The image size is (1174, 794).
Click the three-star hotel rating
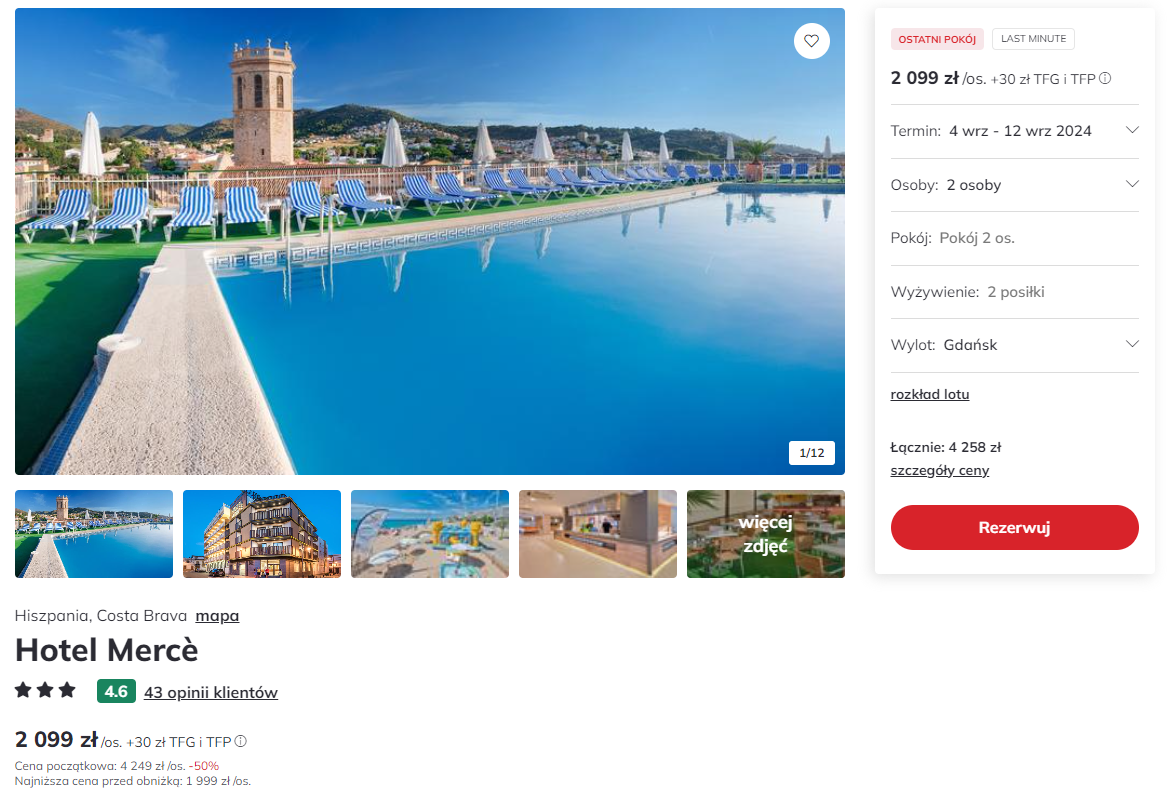coord(46,690)
